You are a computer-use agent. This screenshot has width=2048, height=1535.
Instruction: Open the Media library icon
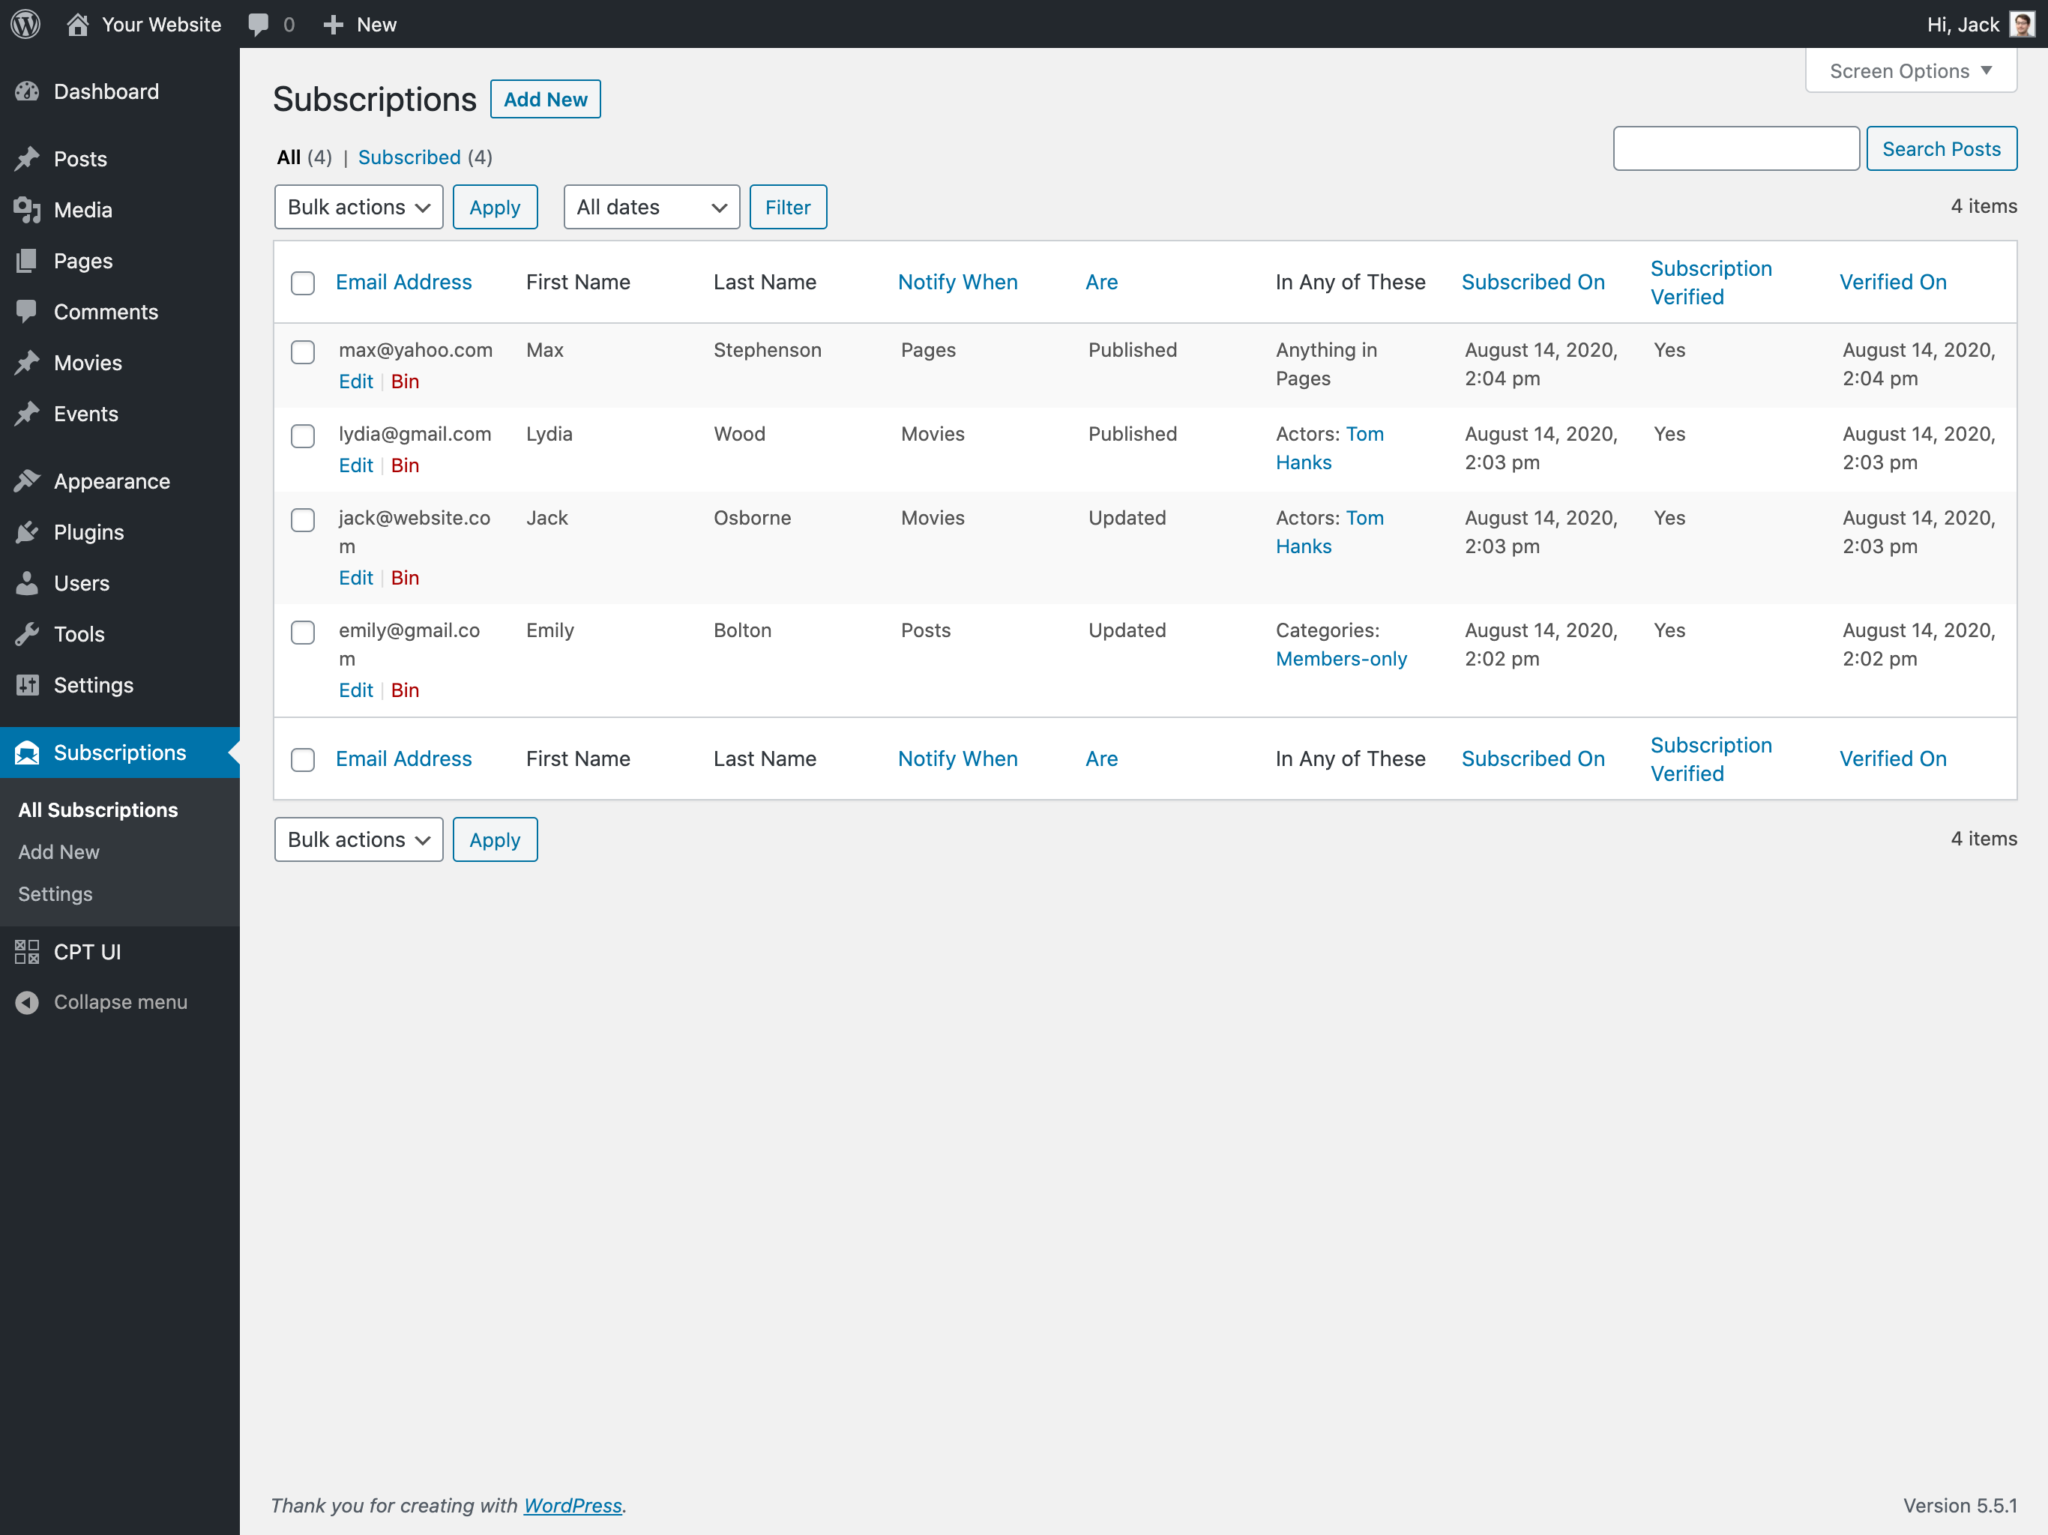(x=29, y=210)
